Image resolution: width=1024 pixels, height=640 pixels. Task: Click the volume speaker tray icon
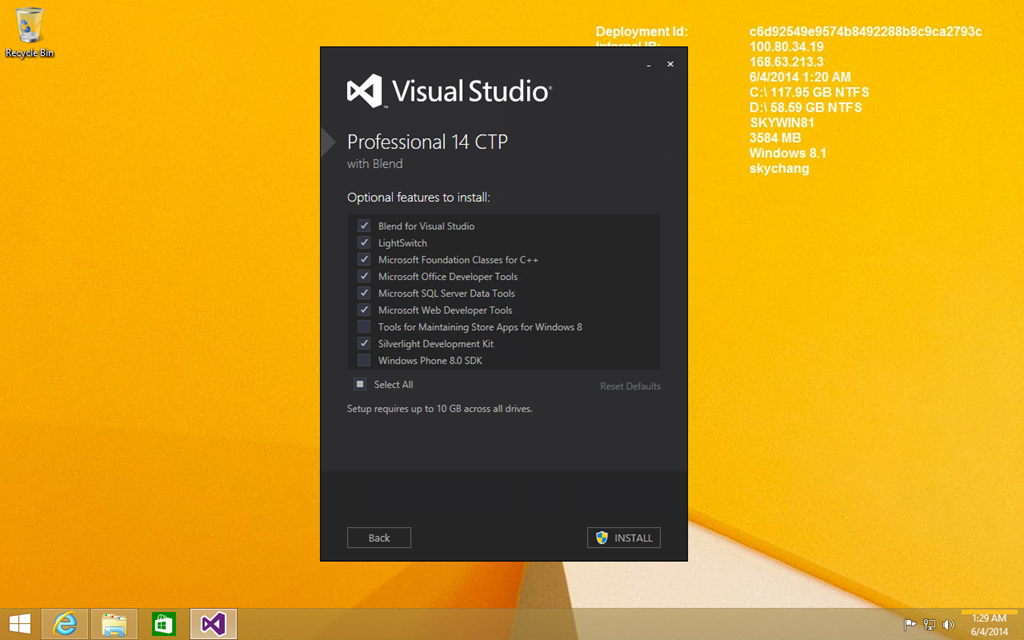948,625
